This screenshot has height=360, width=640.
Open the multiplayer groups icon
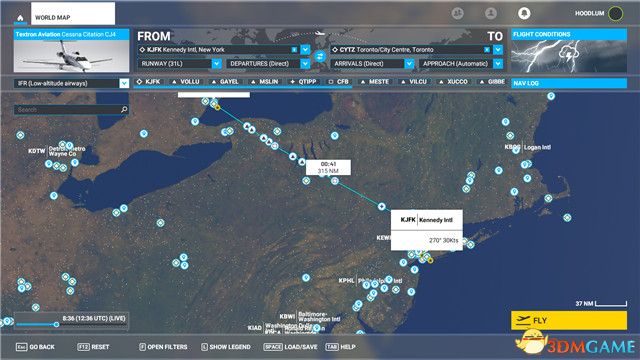pyautogui.click(x=458, y=13)
